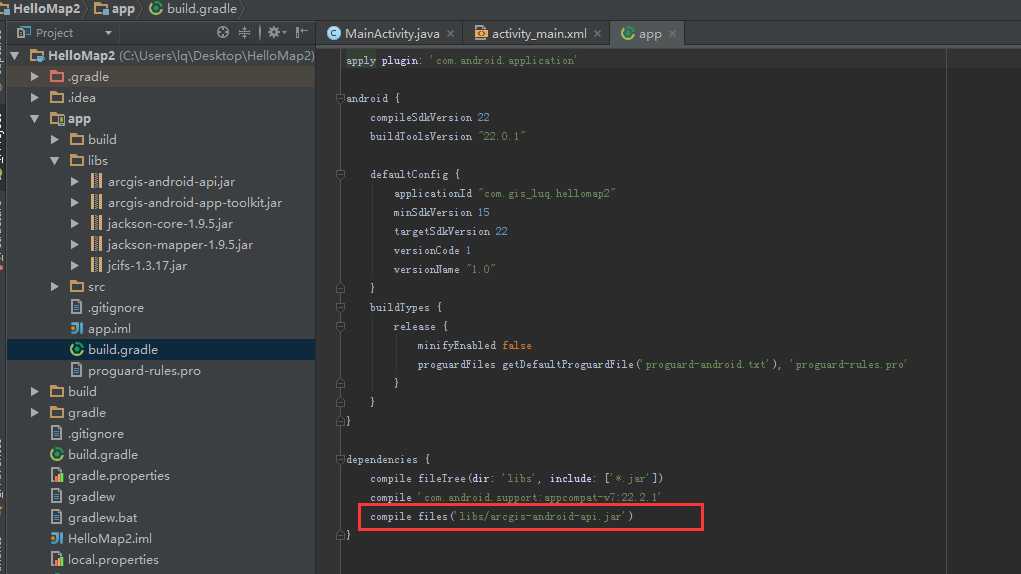Expand the .idea folder
Screen dimensions: 1021x574
click(35, 98)
